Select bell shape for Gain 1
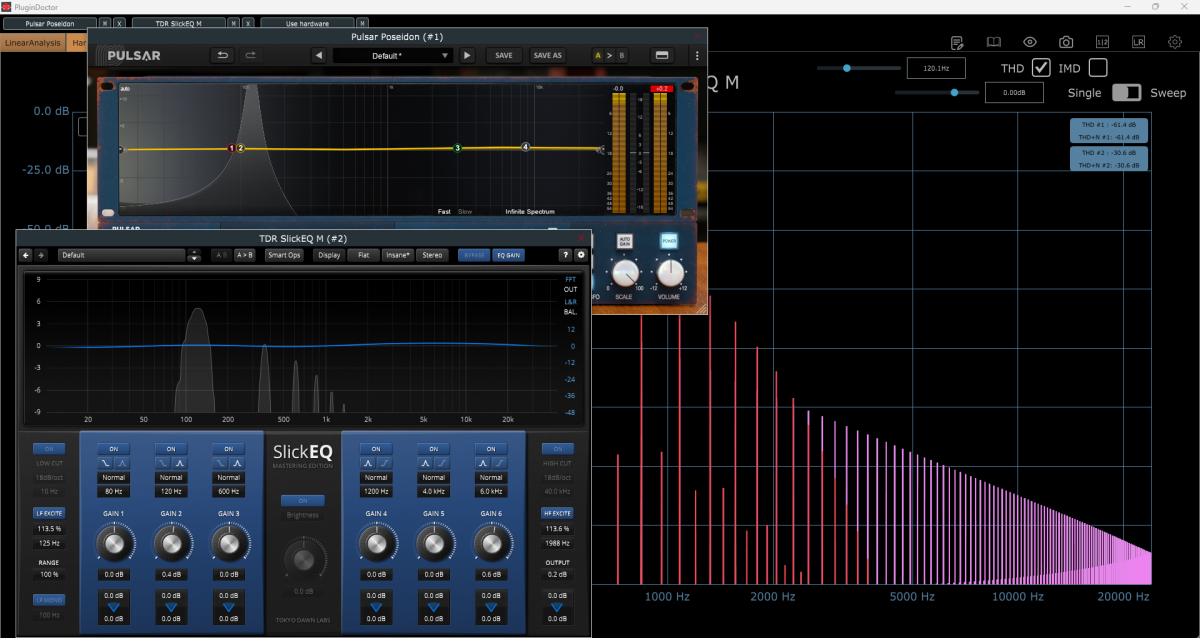Screen dimensions: 1200x638 pos(122,463)
